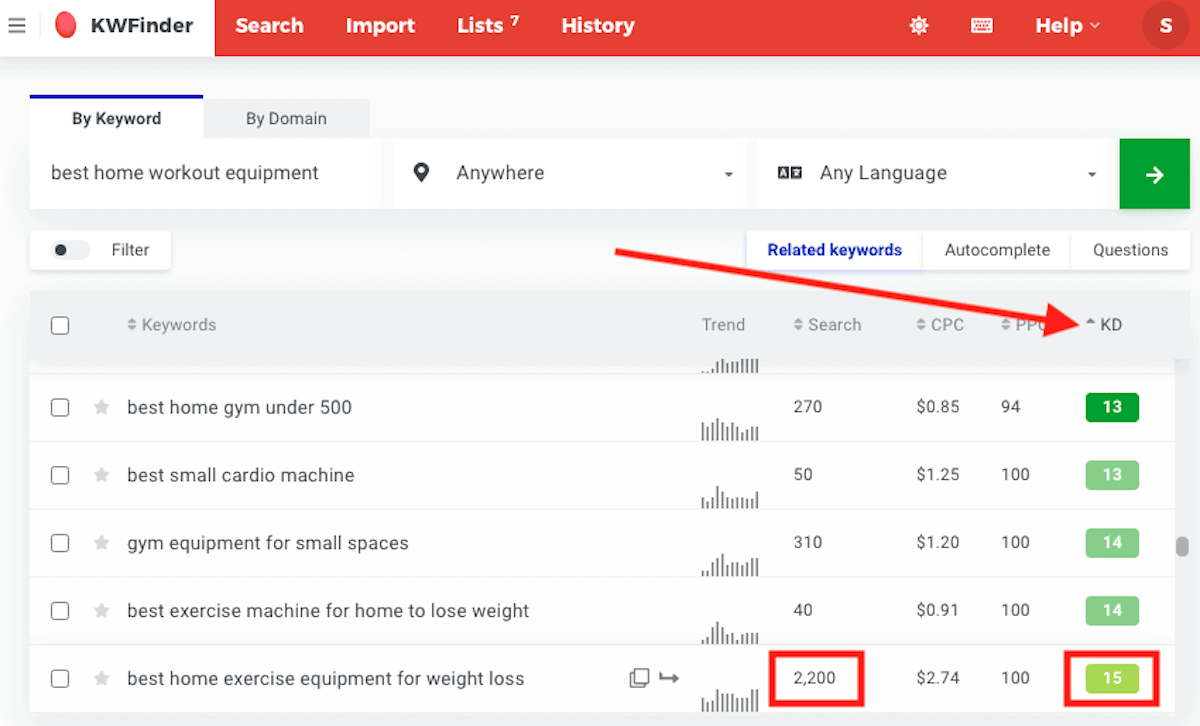Check the select-all keywords checkbox
Viewport: 1200px width, 726px height.
[x=60, y=325]
